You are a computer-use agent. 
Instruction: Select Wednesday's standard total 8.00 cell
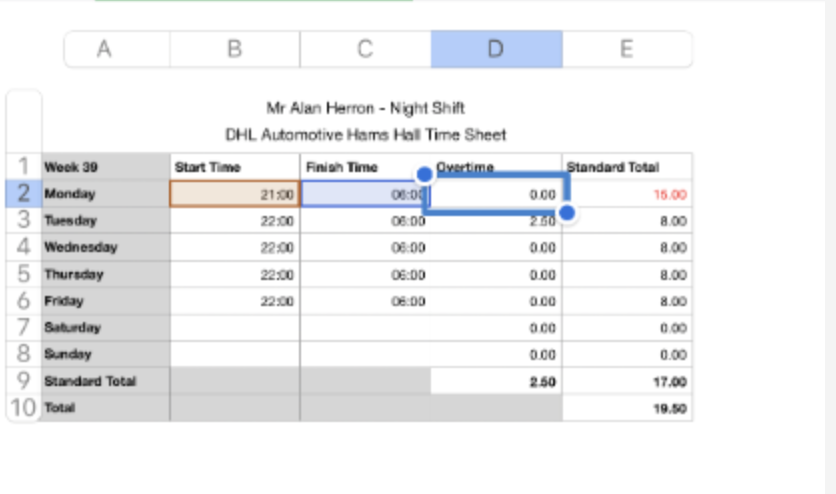(627, 247)
